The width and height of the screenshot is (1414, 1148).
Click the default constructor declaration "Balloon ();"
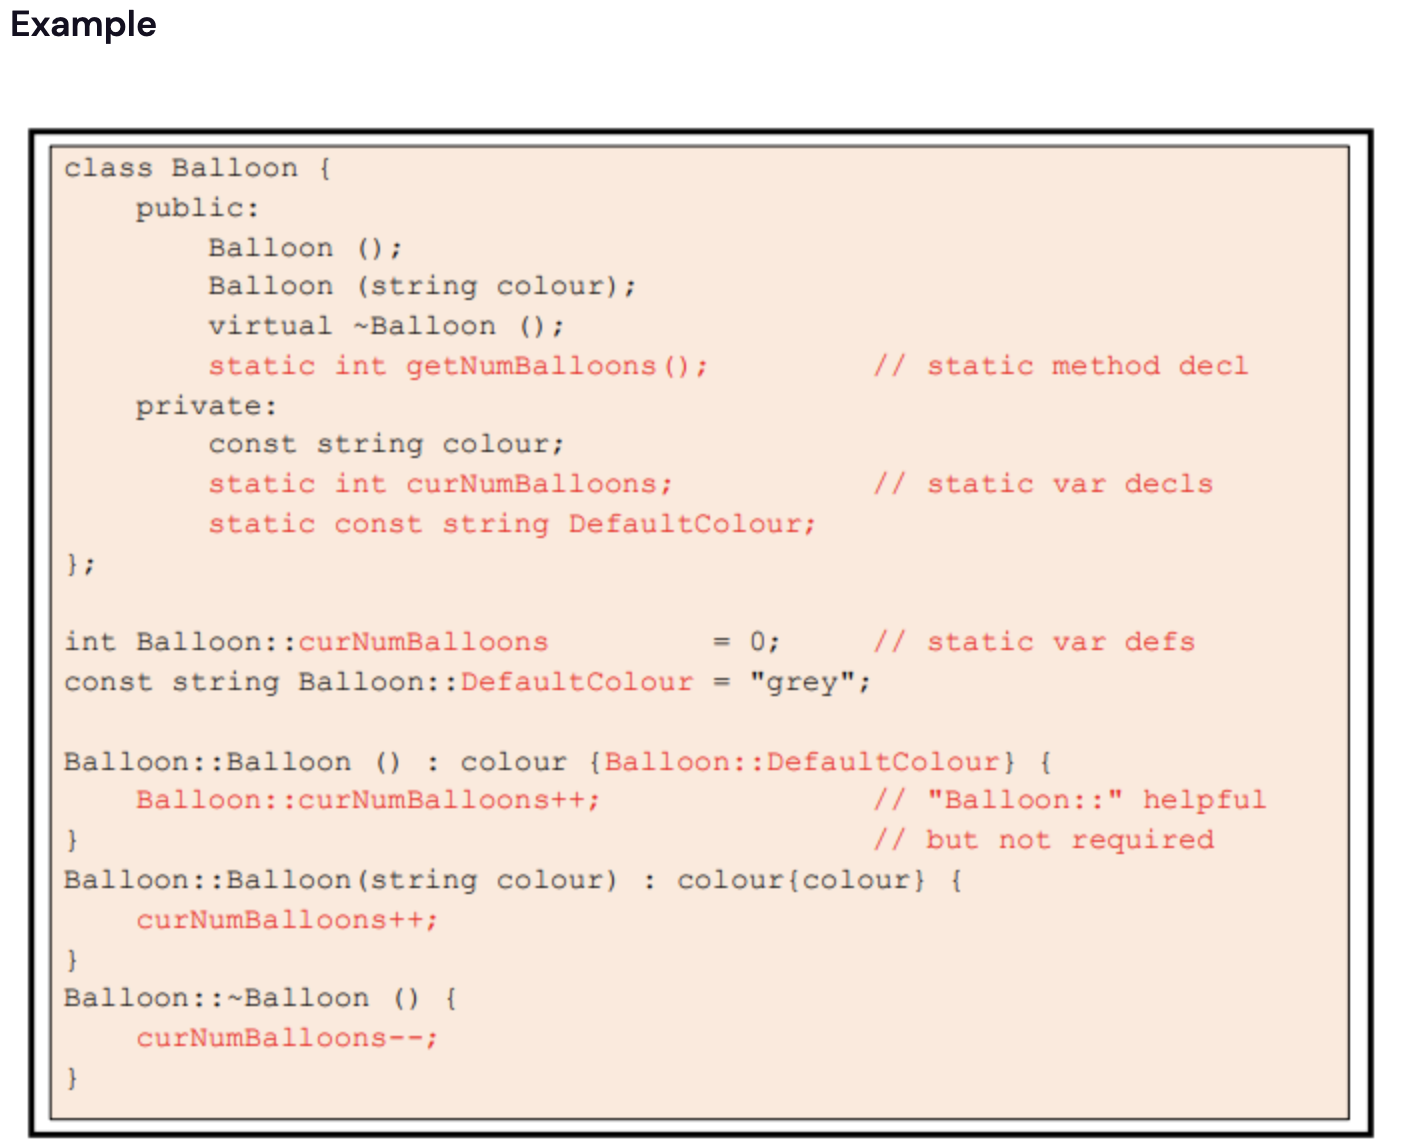[x=305, y=248]
